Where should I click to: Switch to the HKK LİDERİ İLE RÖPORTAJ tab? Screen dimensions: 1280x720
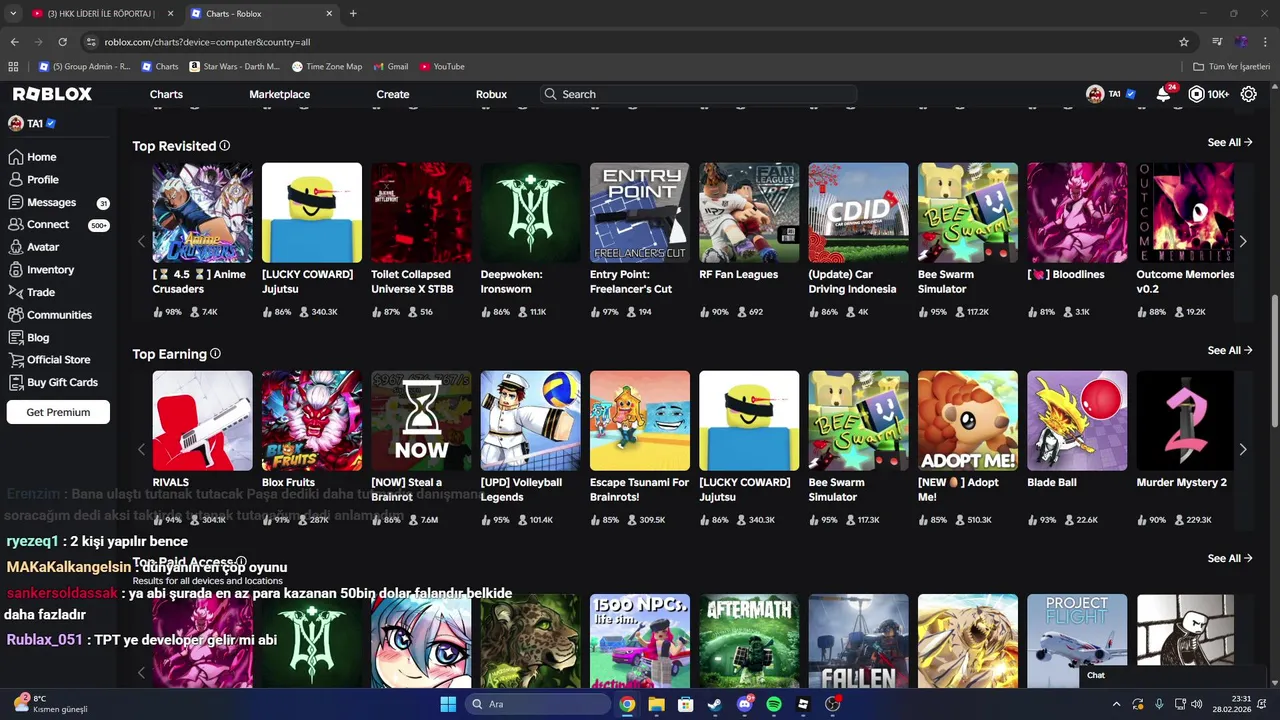pyautogui.click(x=103, y=14)
